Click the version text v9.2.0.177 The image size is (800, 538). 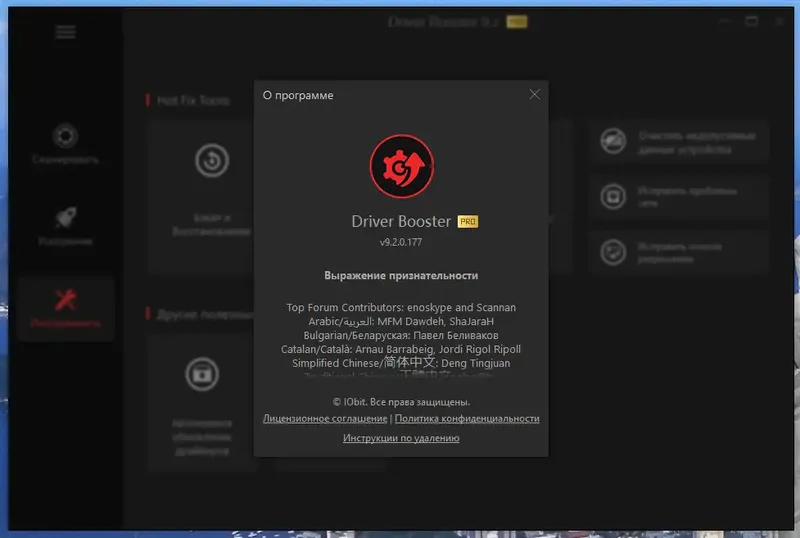[x=401, y=242]
